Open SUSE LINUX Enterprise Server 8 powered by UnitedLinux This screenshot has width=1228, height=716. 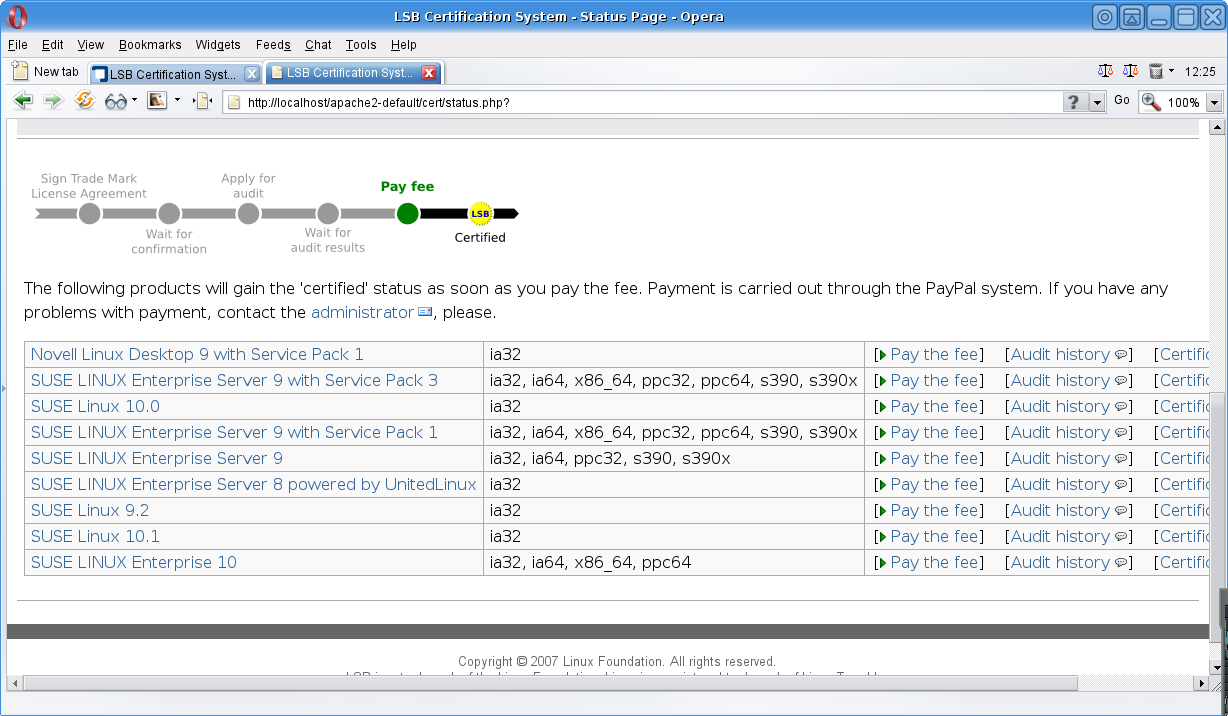pos(254,484)
